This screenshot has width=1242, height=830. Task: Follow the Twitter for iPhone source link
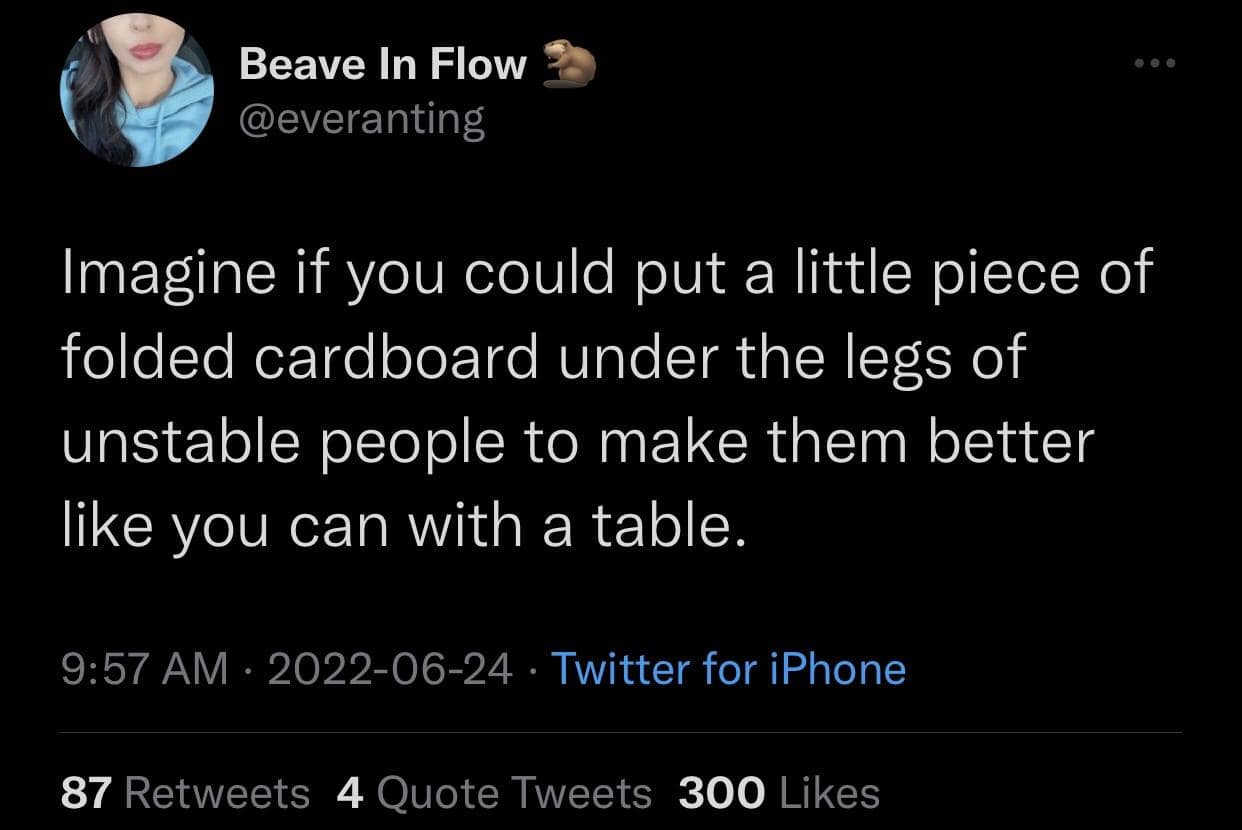pyautogui.click(x=728, y=668)
